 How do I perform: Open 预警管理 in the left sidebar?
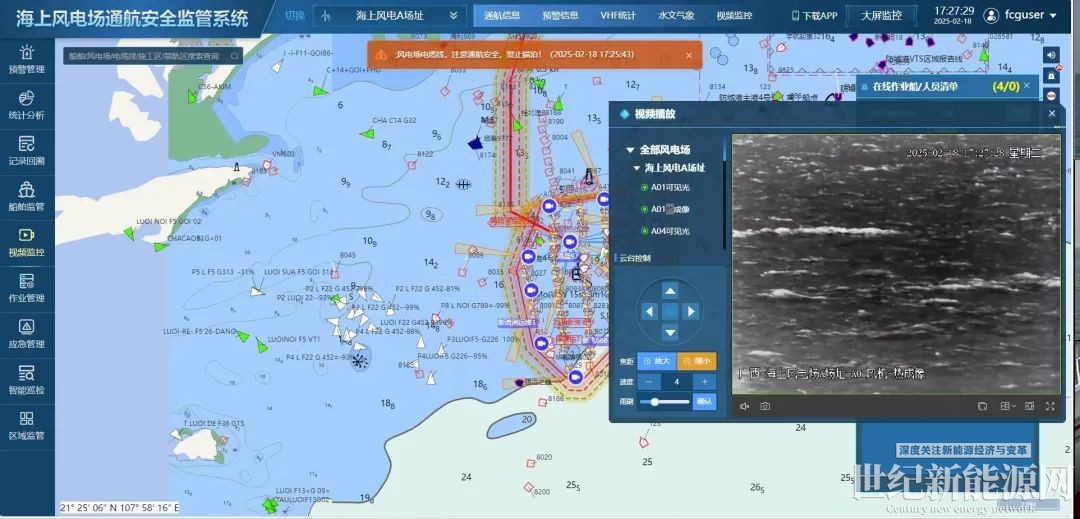(26, 59)
